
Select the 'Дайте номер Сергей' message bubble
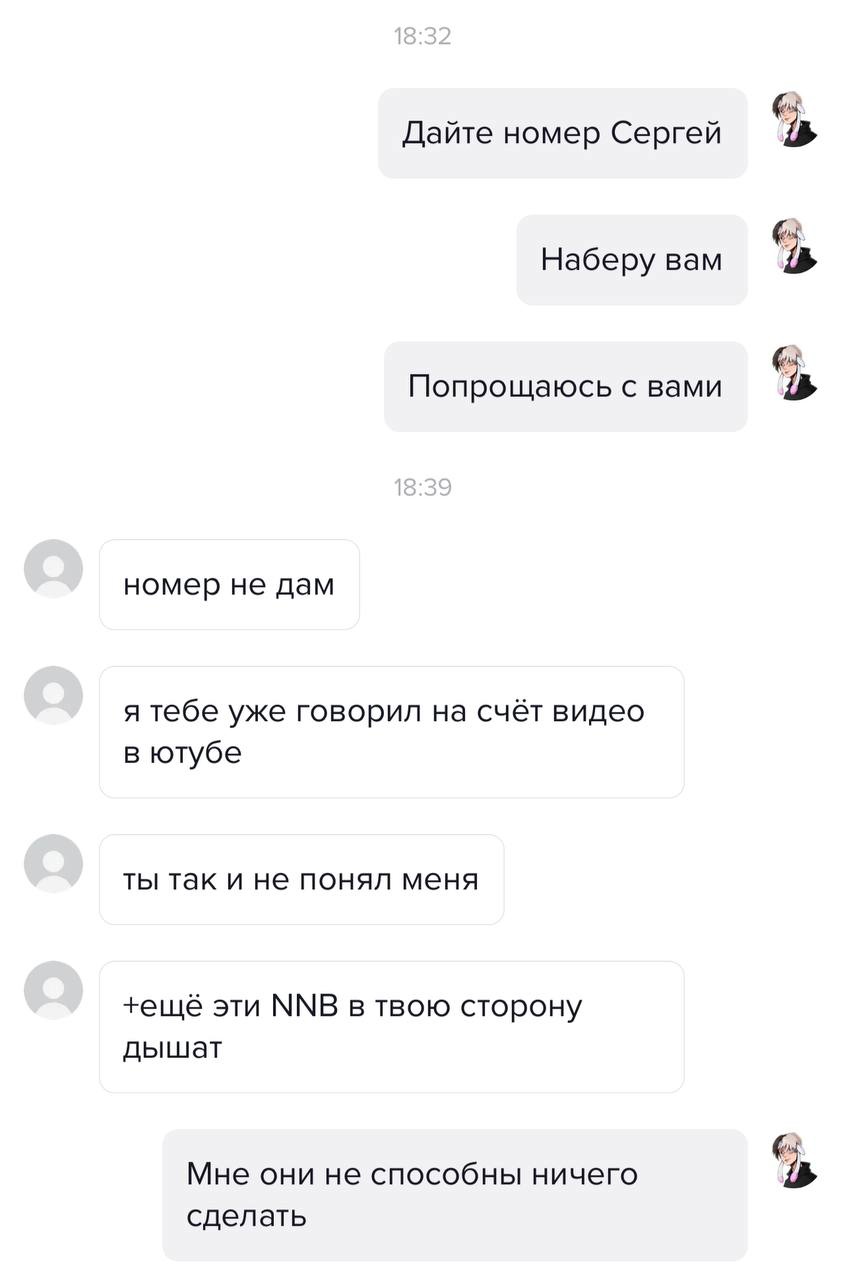point(562,133)
